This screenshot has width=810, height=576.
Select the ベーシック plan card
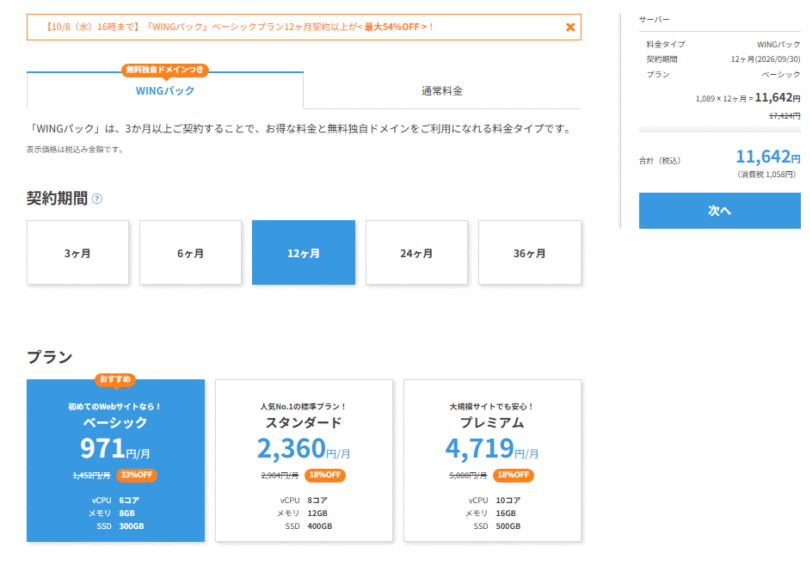tap(115, 460)
